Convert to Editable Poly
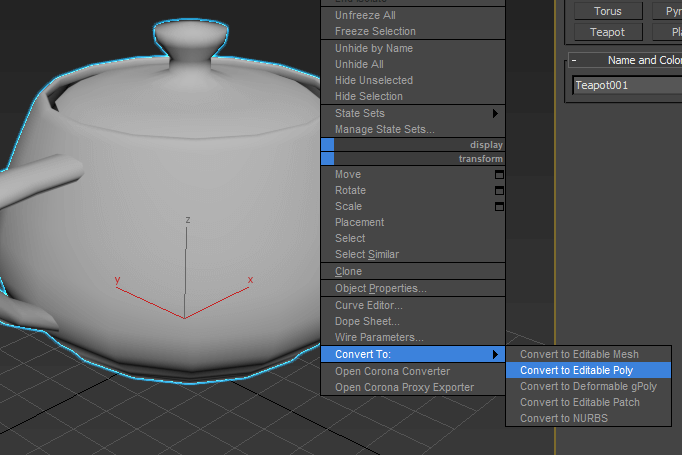682x455 pixels. pos(588,370)
